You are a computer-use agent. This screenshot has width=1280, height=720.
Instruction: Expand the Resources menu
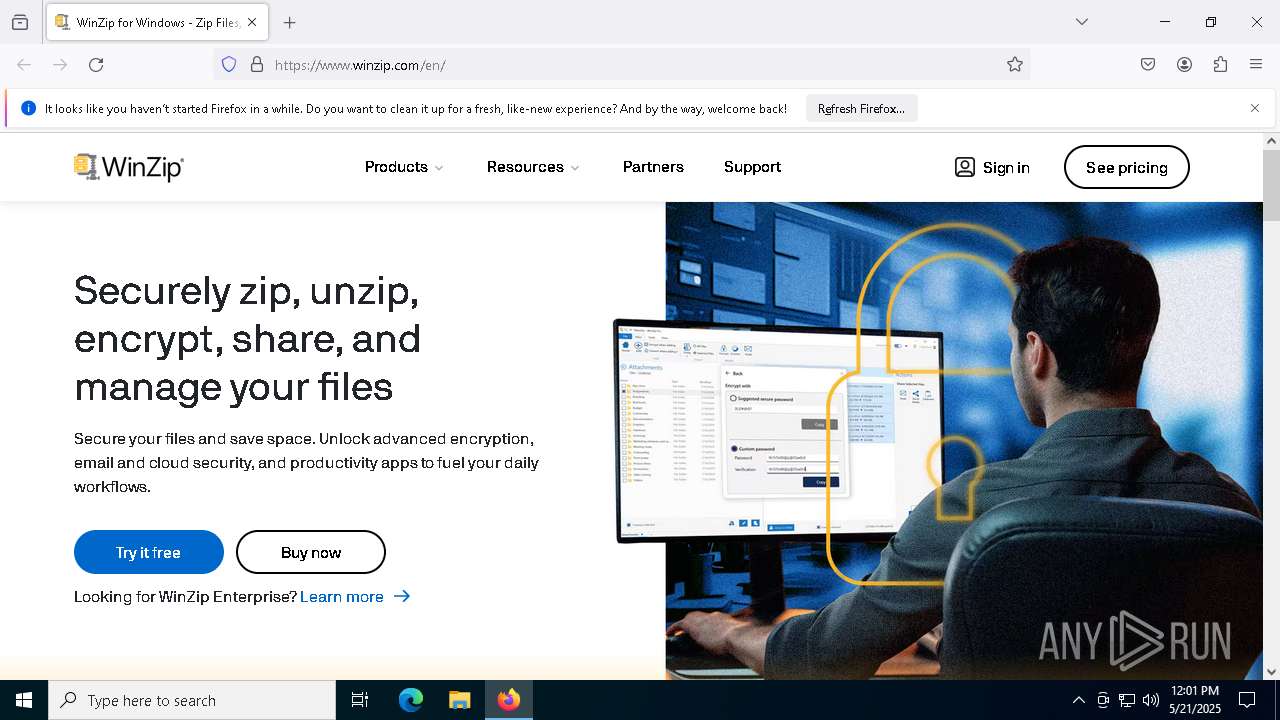point(533,167)
